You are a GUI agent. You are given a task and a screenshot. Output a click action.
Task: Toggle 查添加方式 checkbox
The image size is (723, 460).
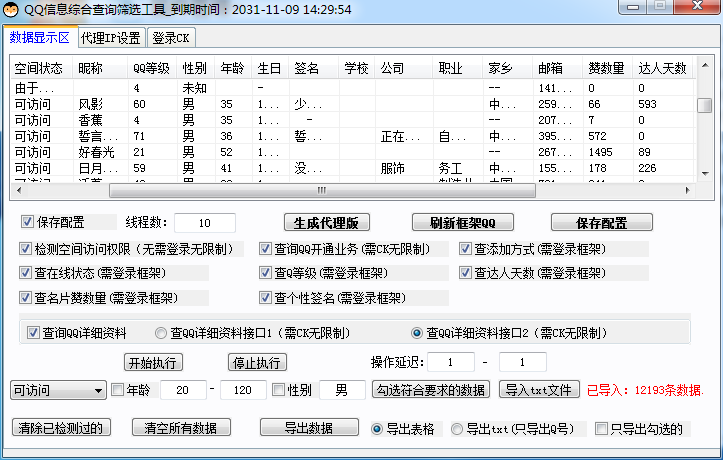coord(465,249)
